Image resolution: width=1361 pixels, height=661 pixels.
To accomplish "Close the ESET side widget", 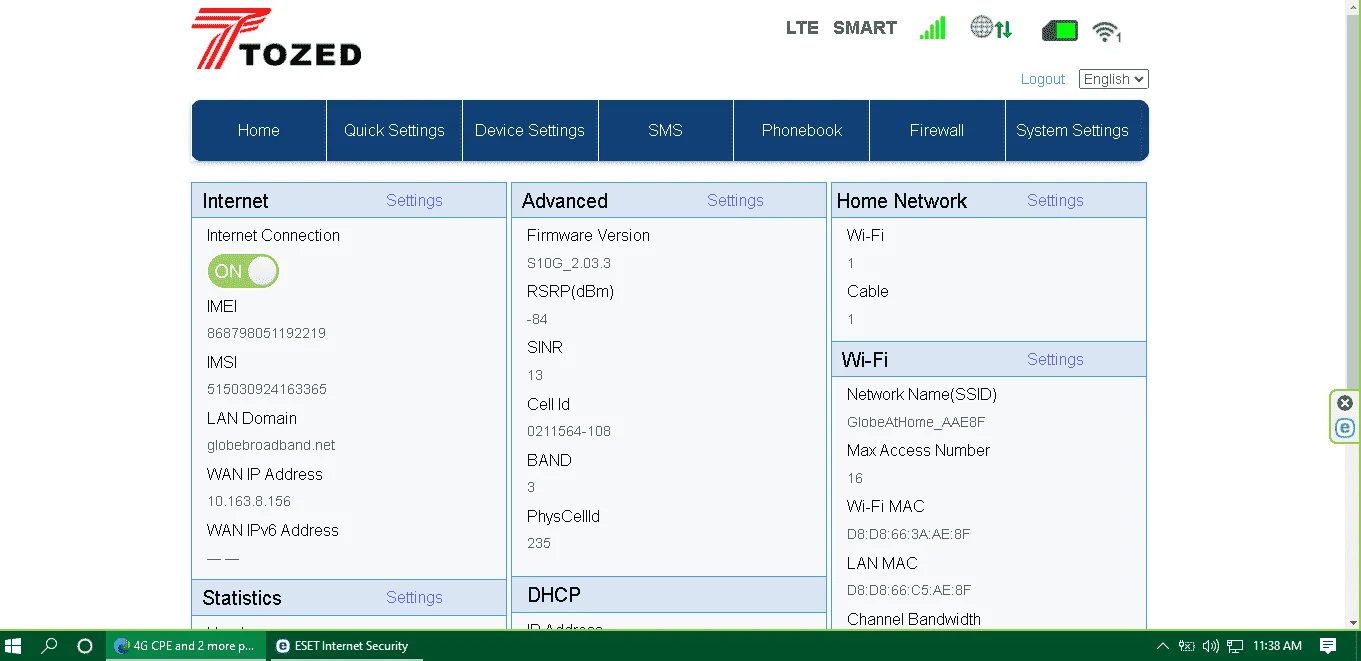I will pyautogui.click(x=1345, y=403).
